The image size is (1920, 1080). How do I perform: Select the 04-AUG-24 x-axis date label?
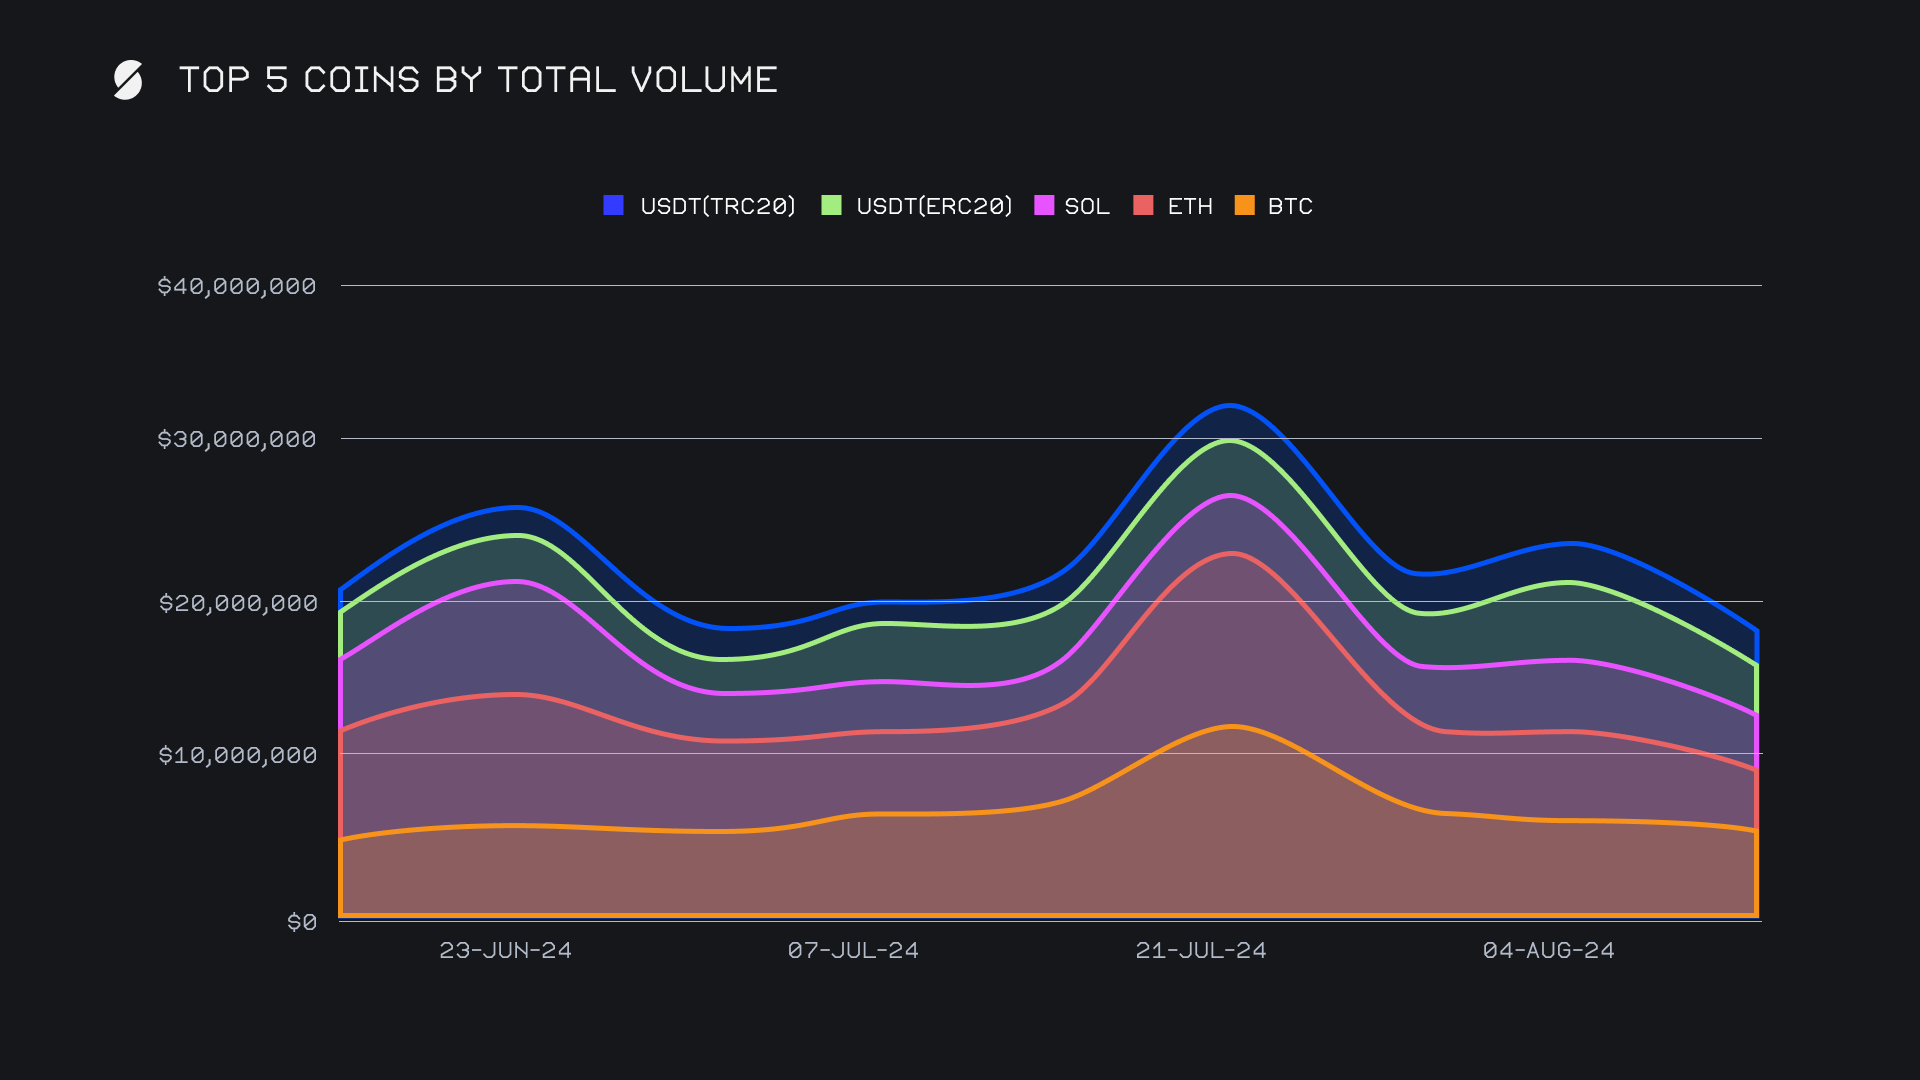pyautogui.click(x=1548, y=950)
